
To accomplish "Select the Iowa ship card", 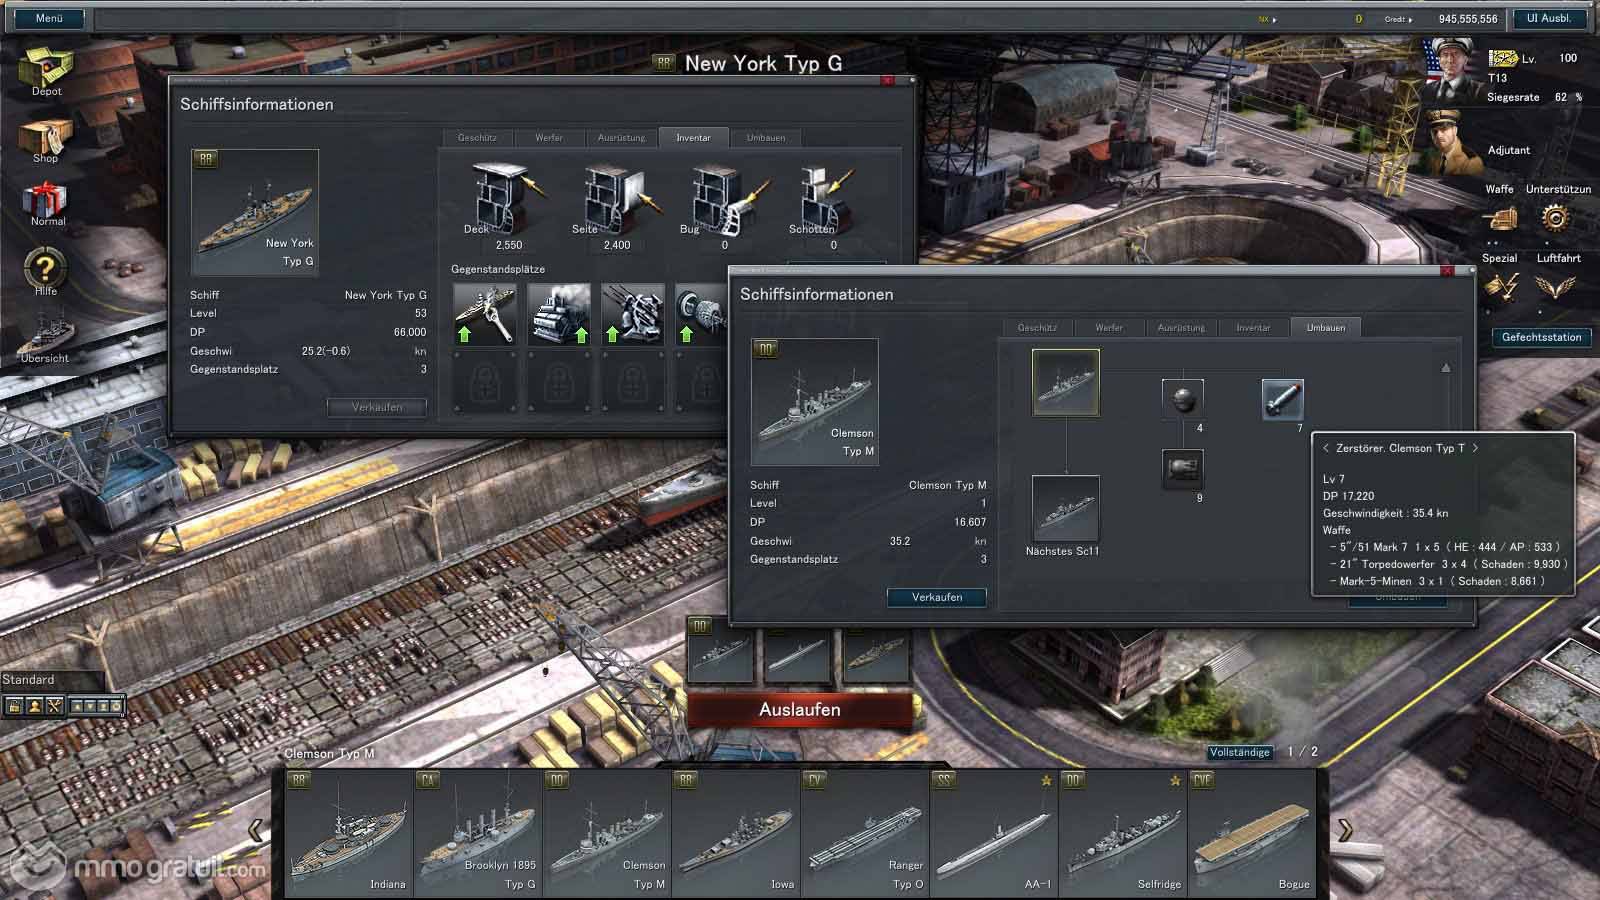I will [736, 833].
